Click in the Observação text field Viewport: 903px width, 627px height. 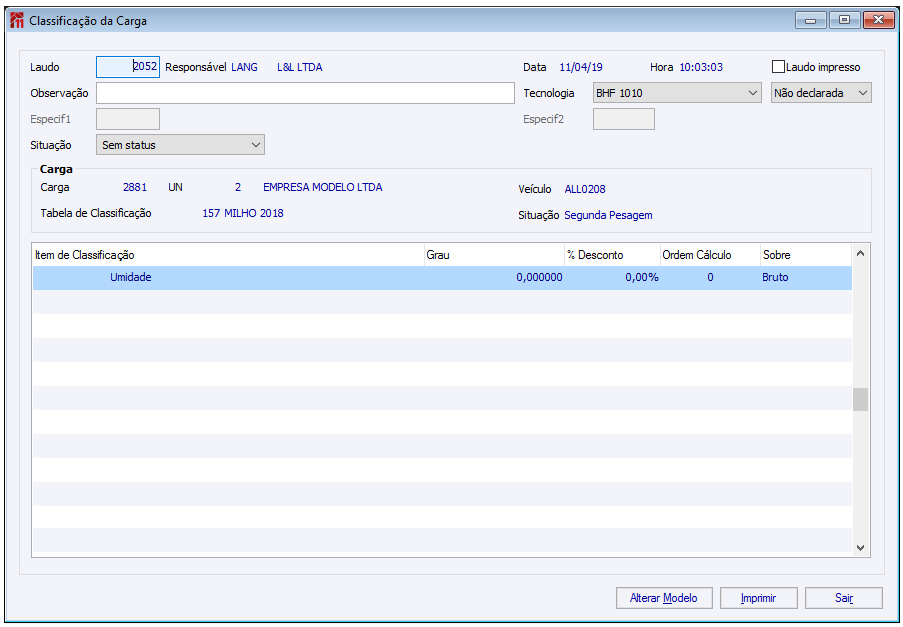(305, 93)
